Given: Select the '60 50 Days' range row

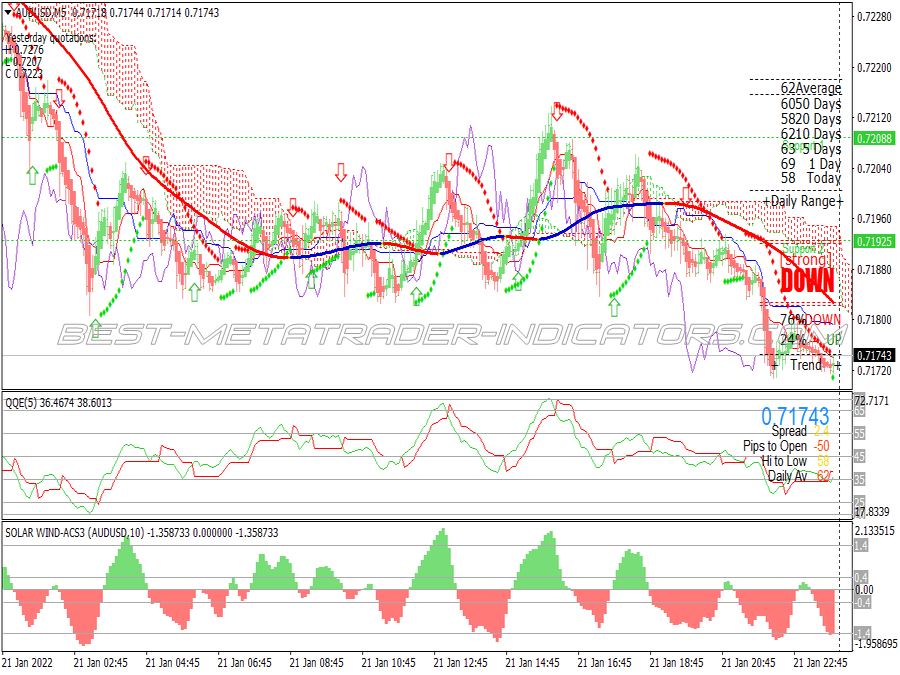Looking at the screenshot, I should click(x=810, y=103).
